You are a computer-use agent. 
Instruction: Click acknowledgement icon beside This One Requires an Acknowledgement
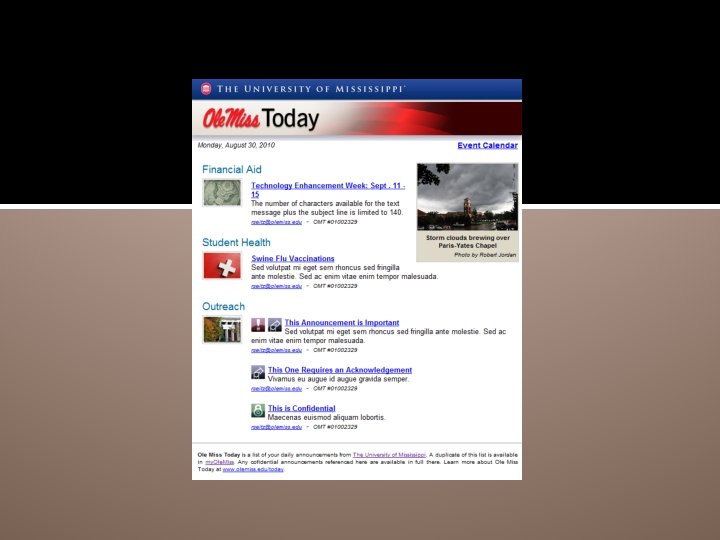(x=258, y=372)
